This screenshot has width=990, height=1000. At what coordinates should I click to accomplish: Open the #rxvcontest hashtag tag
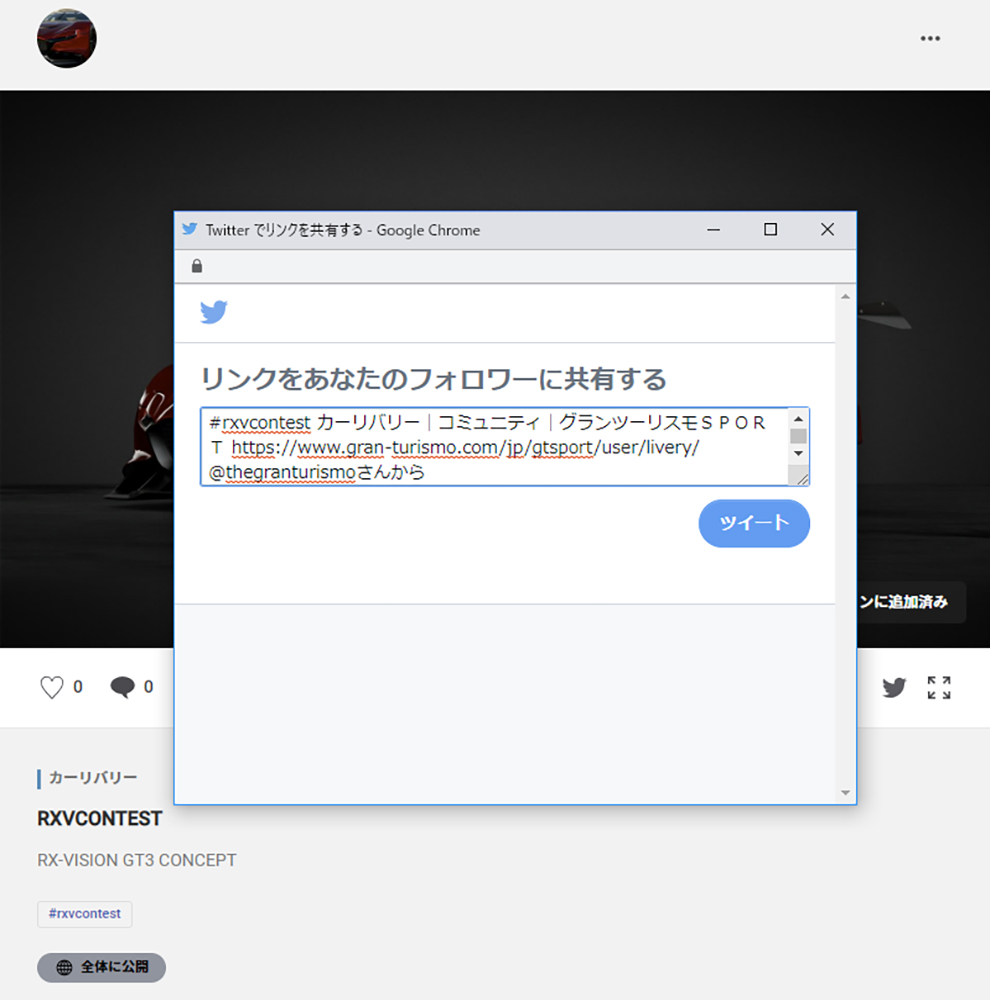click(x=85, y=914)
